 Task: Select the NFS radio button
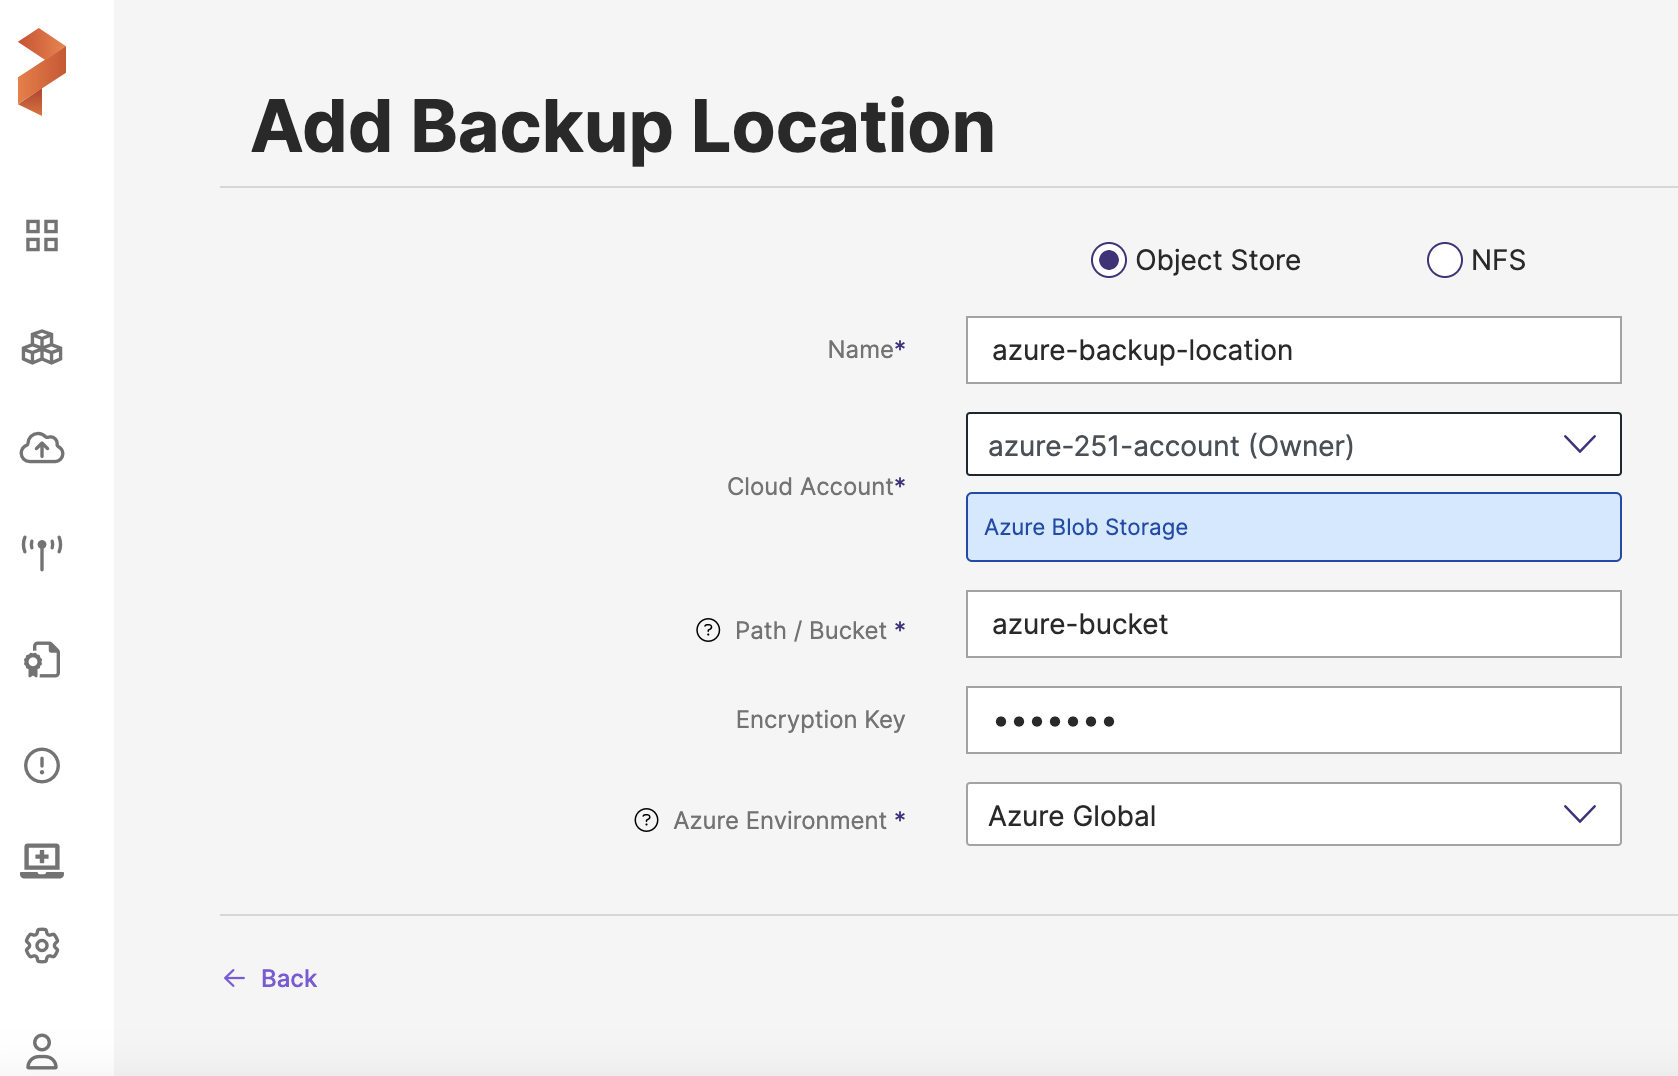coord(1444,260)
